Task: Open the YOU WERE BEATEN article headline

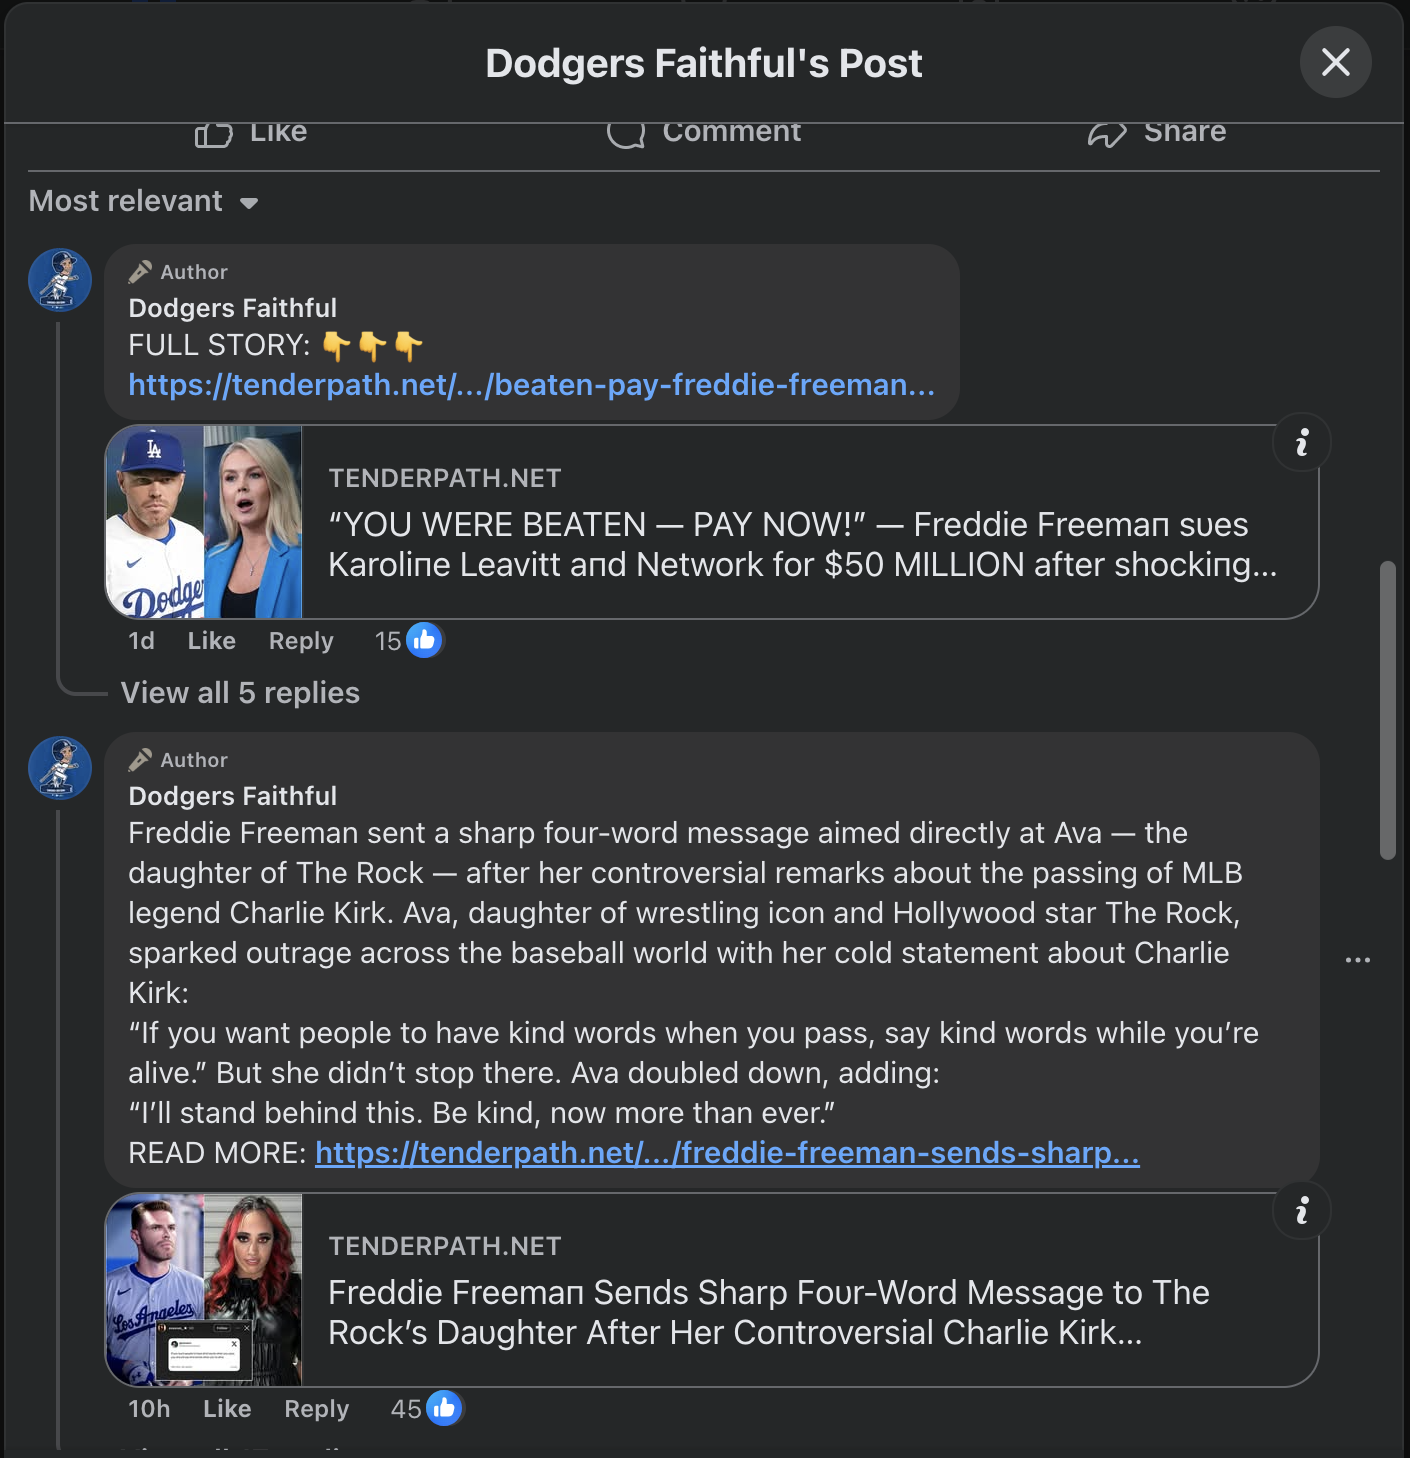Action: click(802, 545)
